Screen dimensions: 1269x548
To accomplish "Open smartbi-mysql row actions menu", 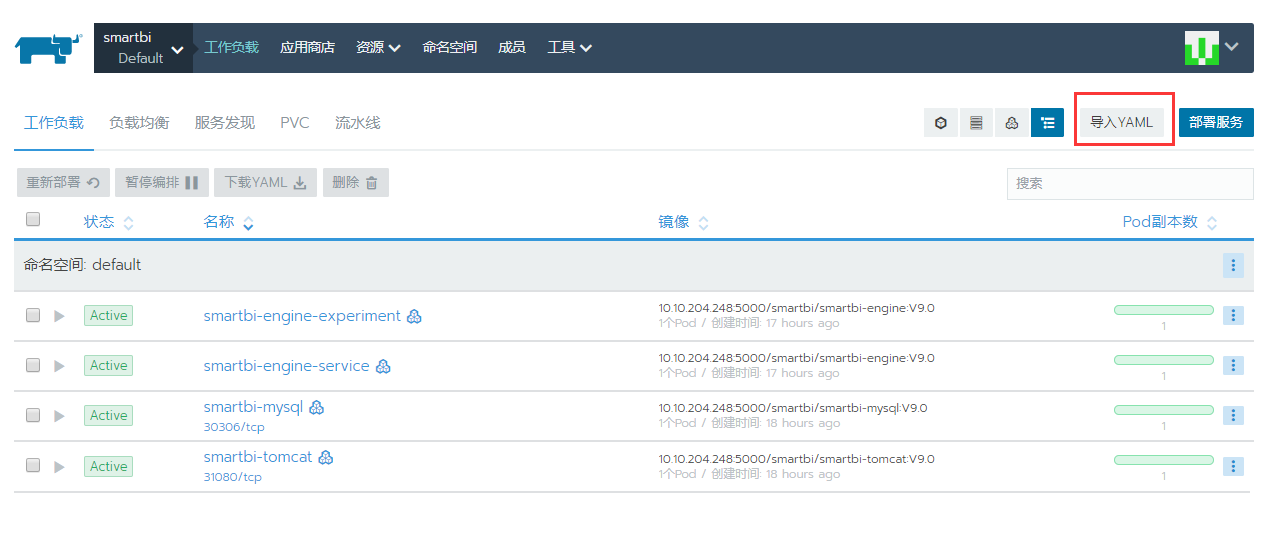I will (x=1233, y=415).
